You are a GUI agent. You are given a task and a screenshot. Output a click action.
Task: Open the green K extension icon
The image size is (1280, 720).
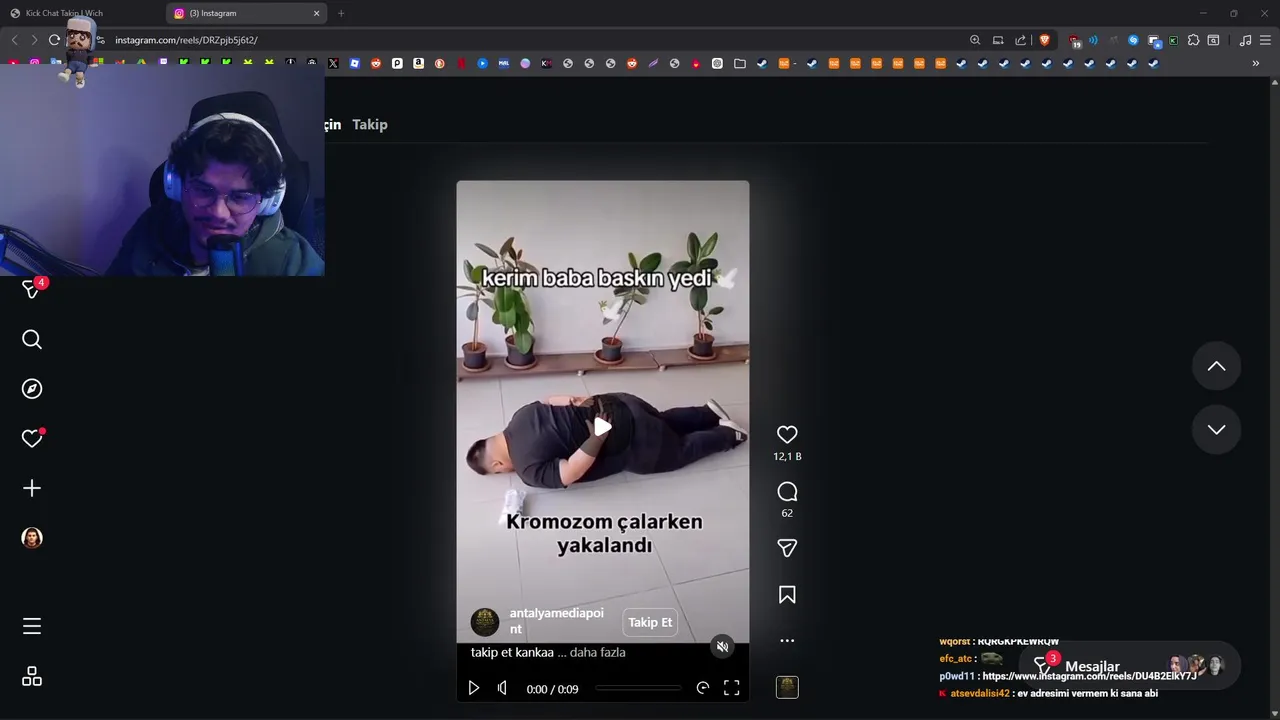pyautogui.click(x=1173, y=40)
